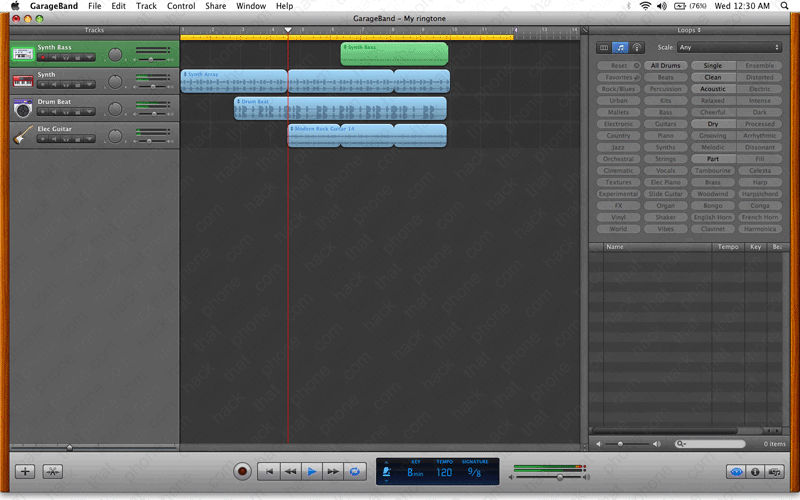The image size is (800, 500).
Task: Open the Media Browser button
Action: [773, 471]
